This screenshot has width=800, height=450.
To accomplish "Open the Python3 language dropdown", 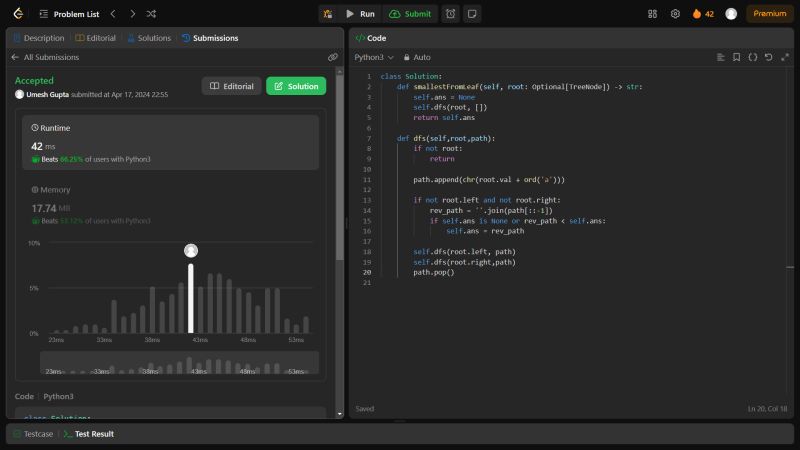I will pos(374,57).
